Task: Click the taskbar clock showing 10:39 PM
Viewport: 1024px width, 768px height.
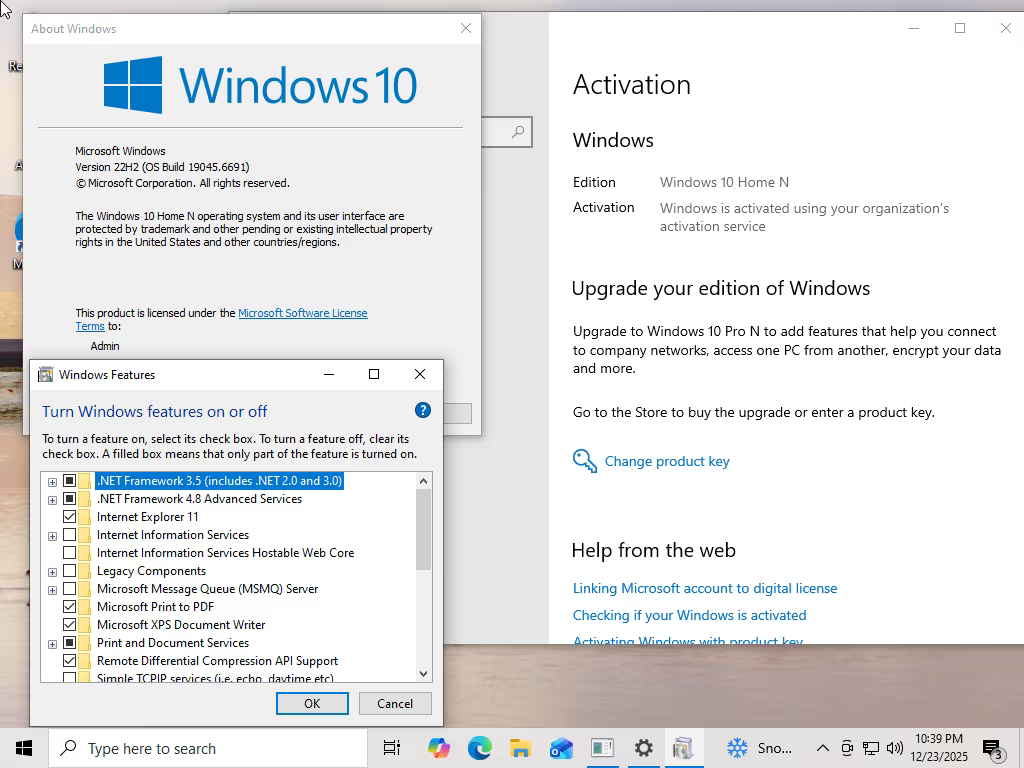Action: tap(938, 748)
